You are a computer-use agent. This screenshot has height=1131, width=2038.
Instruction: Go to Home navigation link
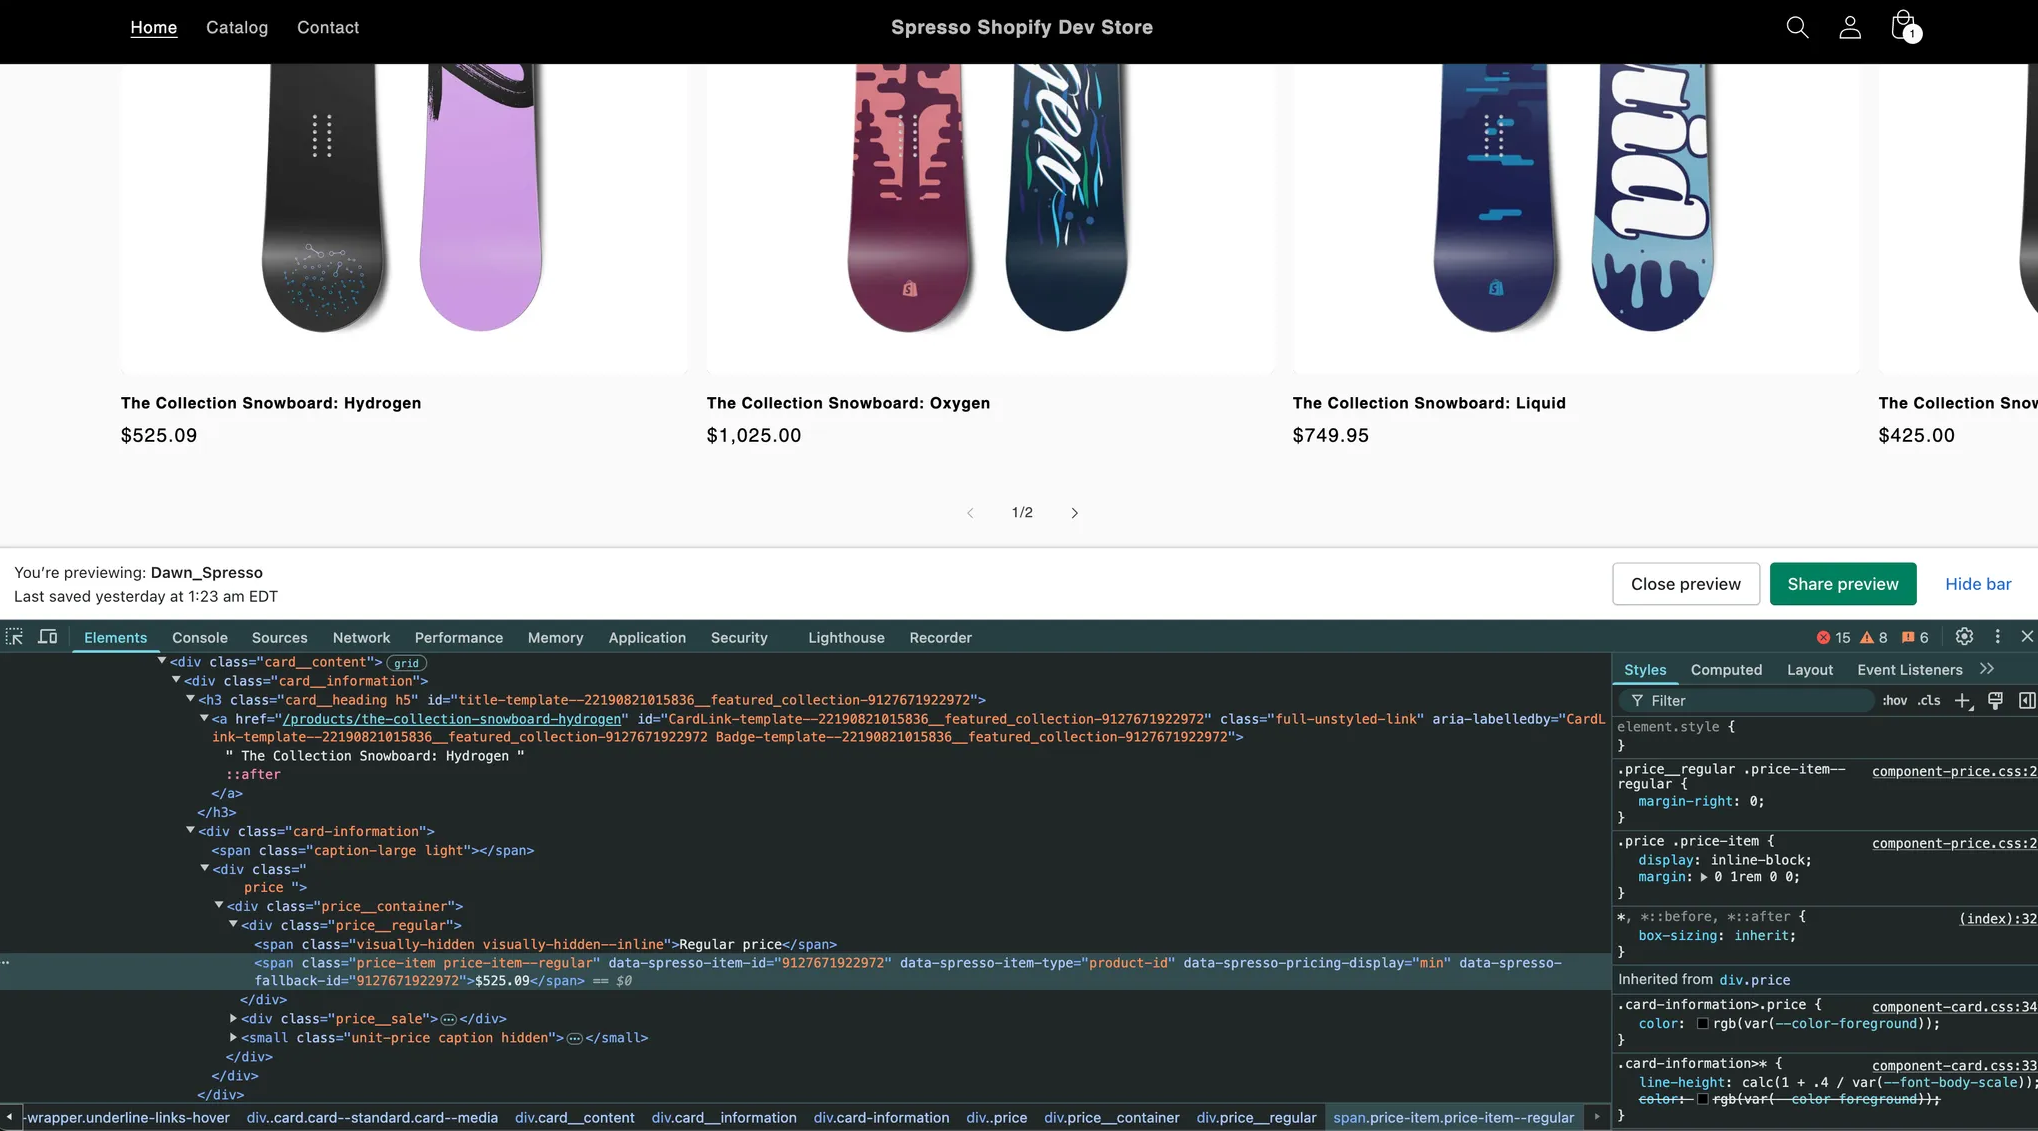tap(154, 27)
